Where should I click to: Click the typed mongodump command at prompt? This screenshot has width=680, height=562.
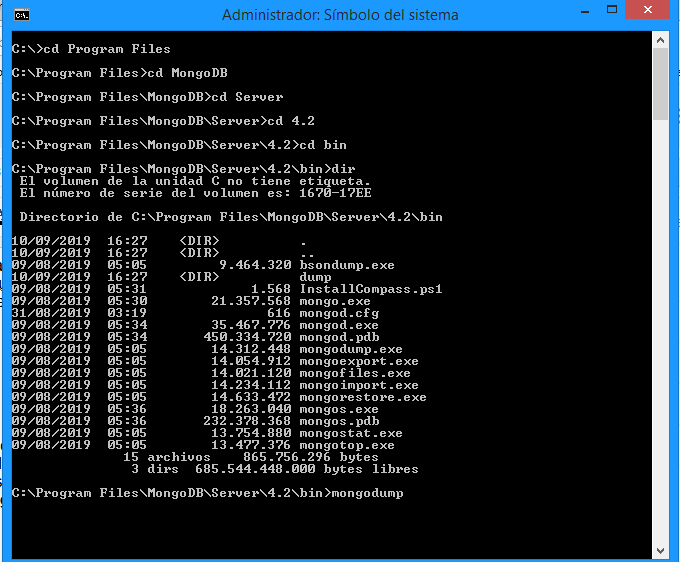coord(367,493)
